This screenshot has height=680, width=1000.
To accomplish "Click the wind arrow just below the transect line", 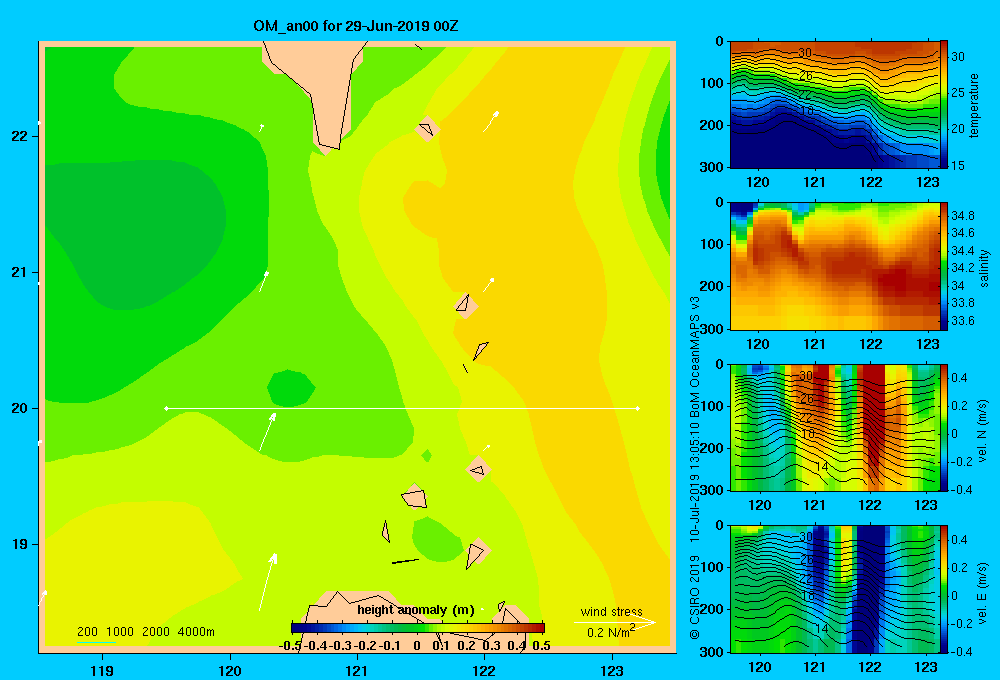I will (x=267, y=432).
